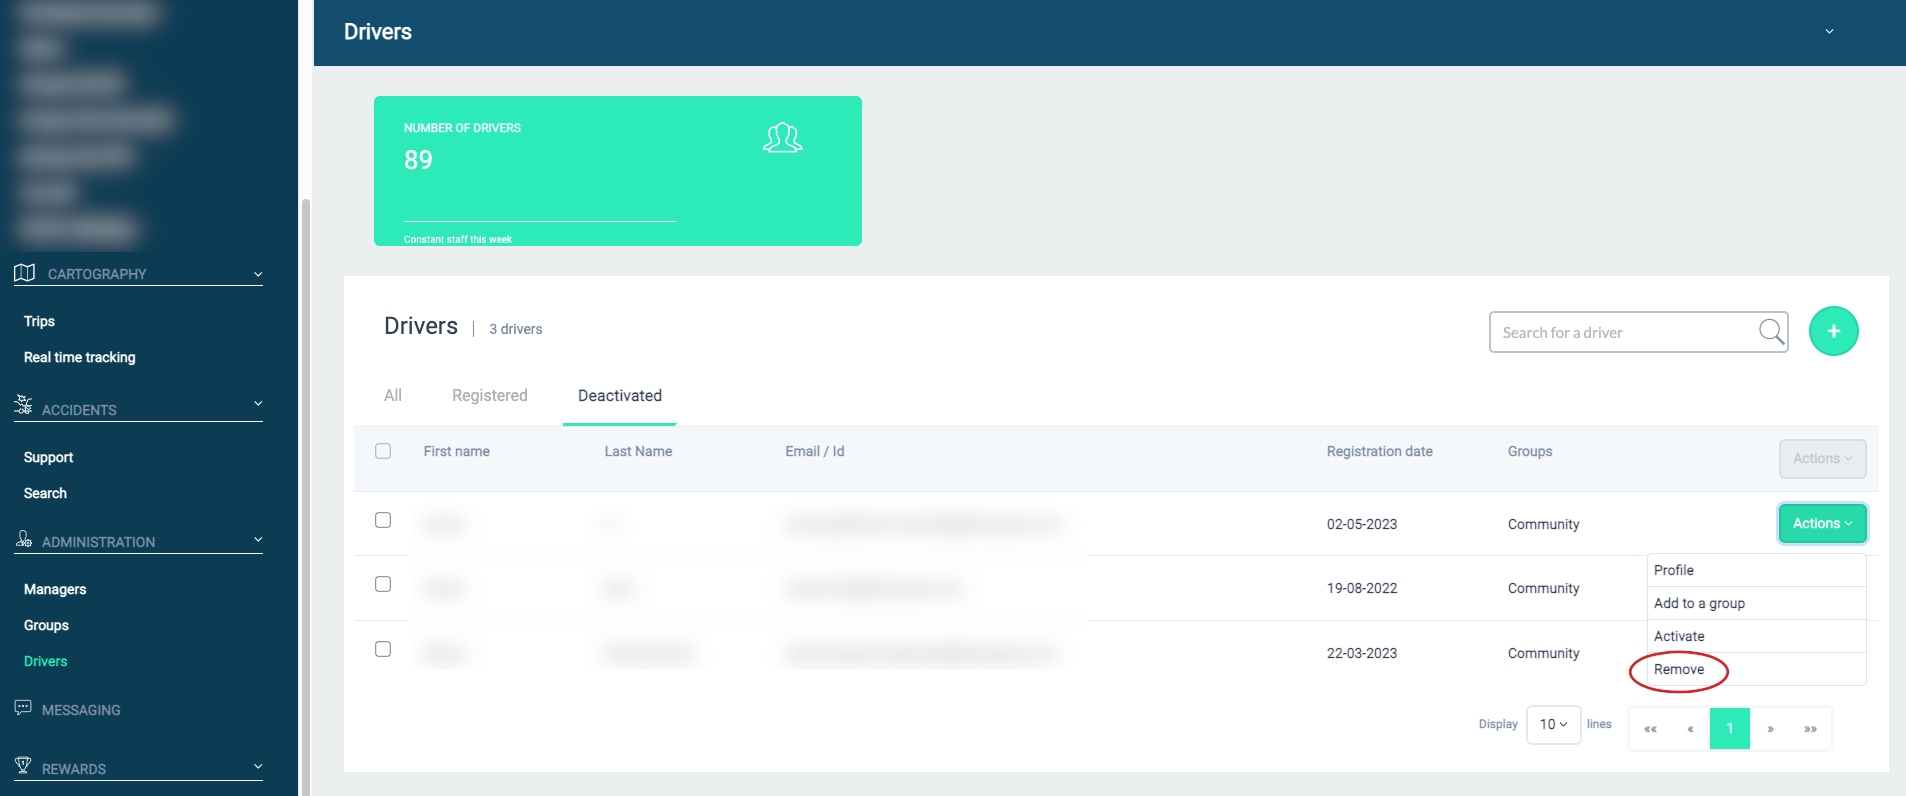Open Real time tracking link
The image size is (1906, 796).
point(80,358)
